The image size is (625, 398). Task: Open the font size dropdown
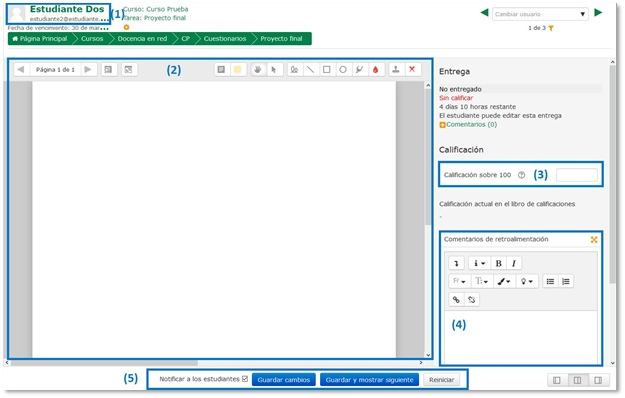(x=482, y=281)
